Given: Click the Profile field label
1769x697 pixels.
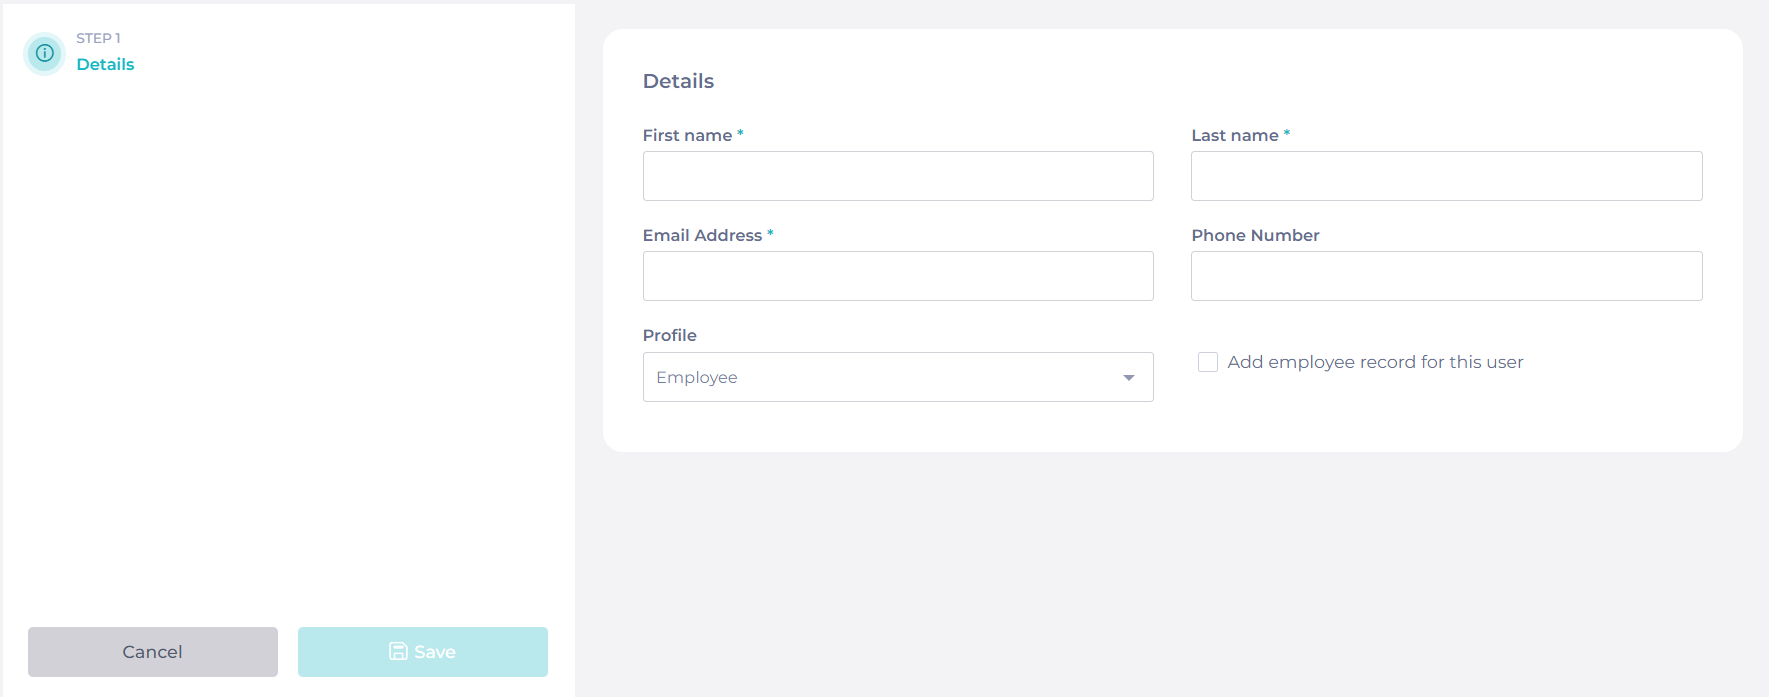Looking at the screenshot, I should click(x=670, y=335).
